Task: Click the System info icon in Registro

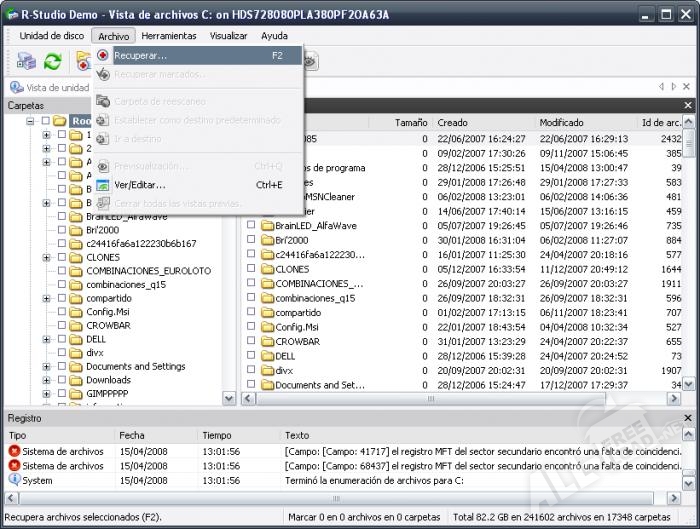Action: [x=14, y=479]
